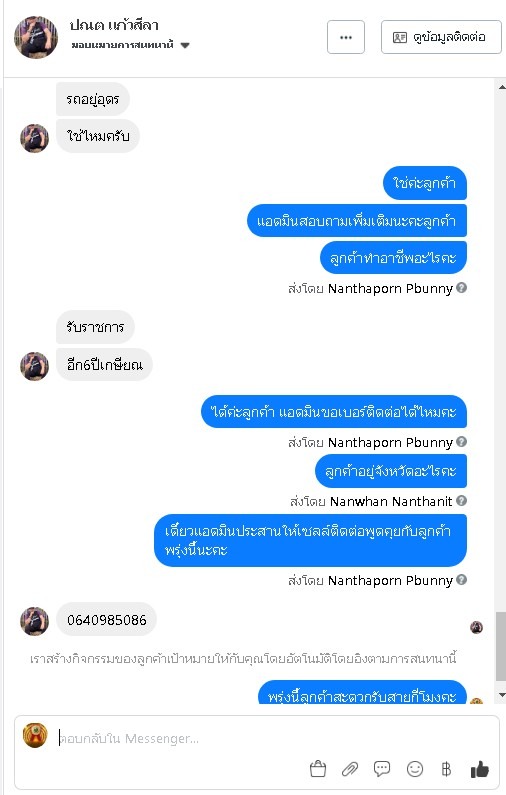Open the shopping bag icon in composer
The height and width of the screenshot is (795, 506).
318,769
